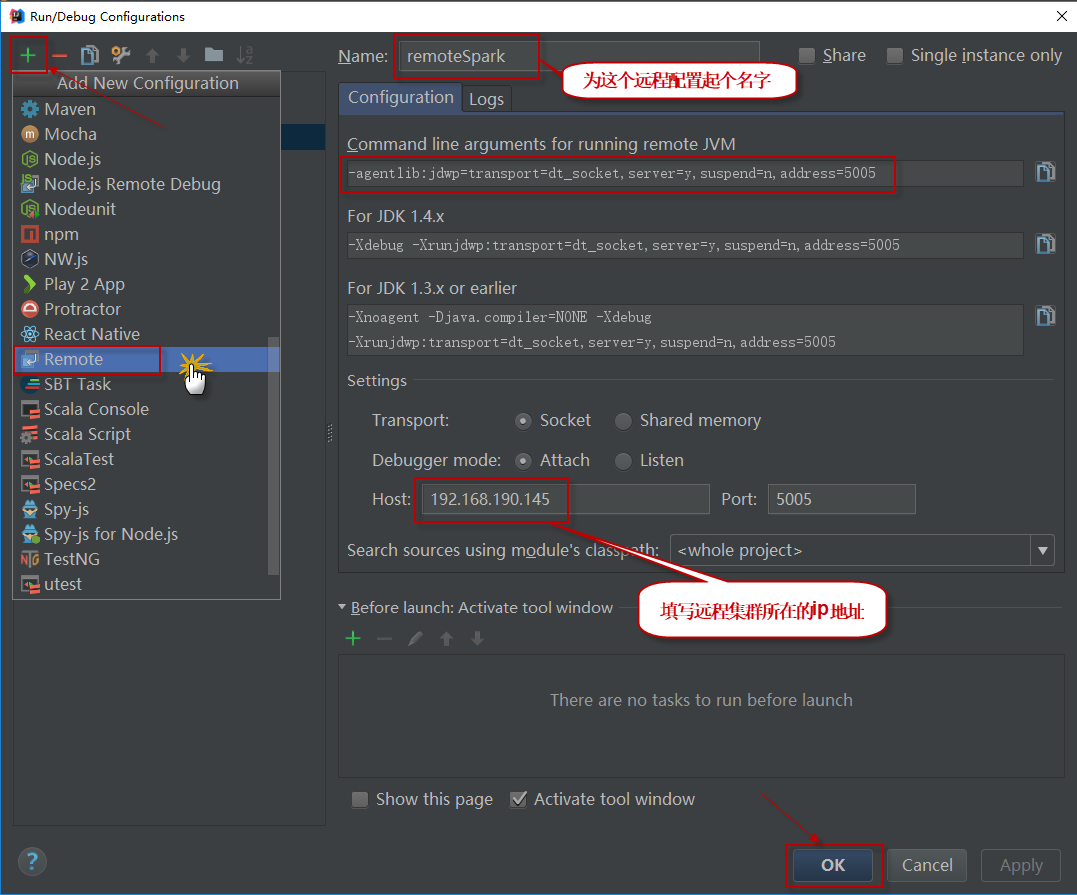
Task: Click into the Host address field
Action: 560,499
